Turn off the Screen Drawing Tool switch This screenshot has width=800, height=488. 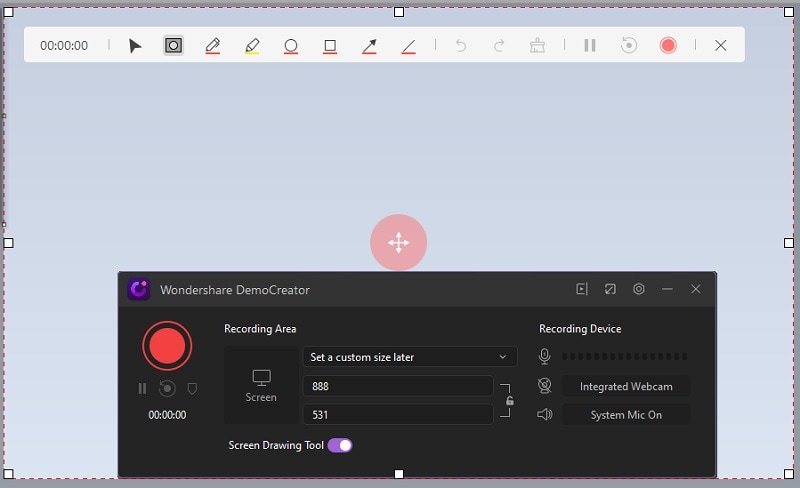(340, 445)
